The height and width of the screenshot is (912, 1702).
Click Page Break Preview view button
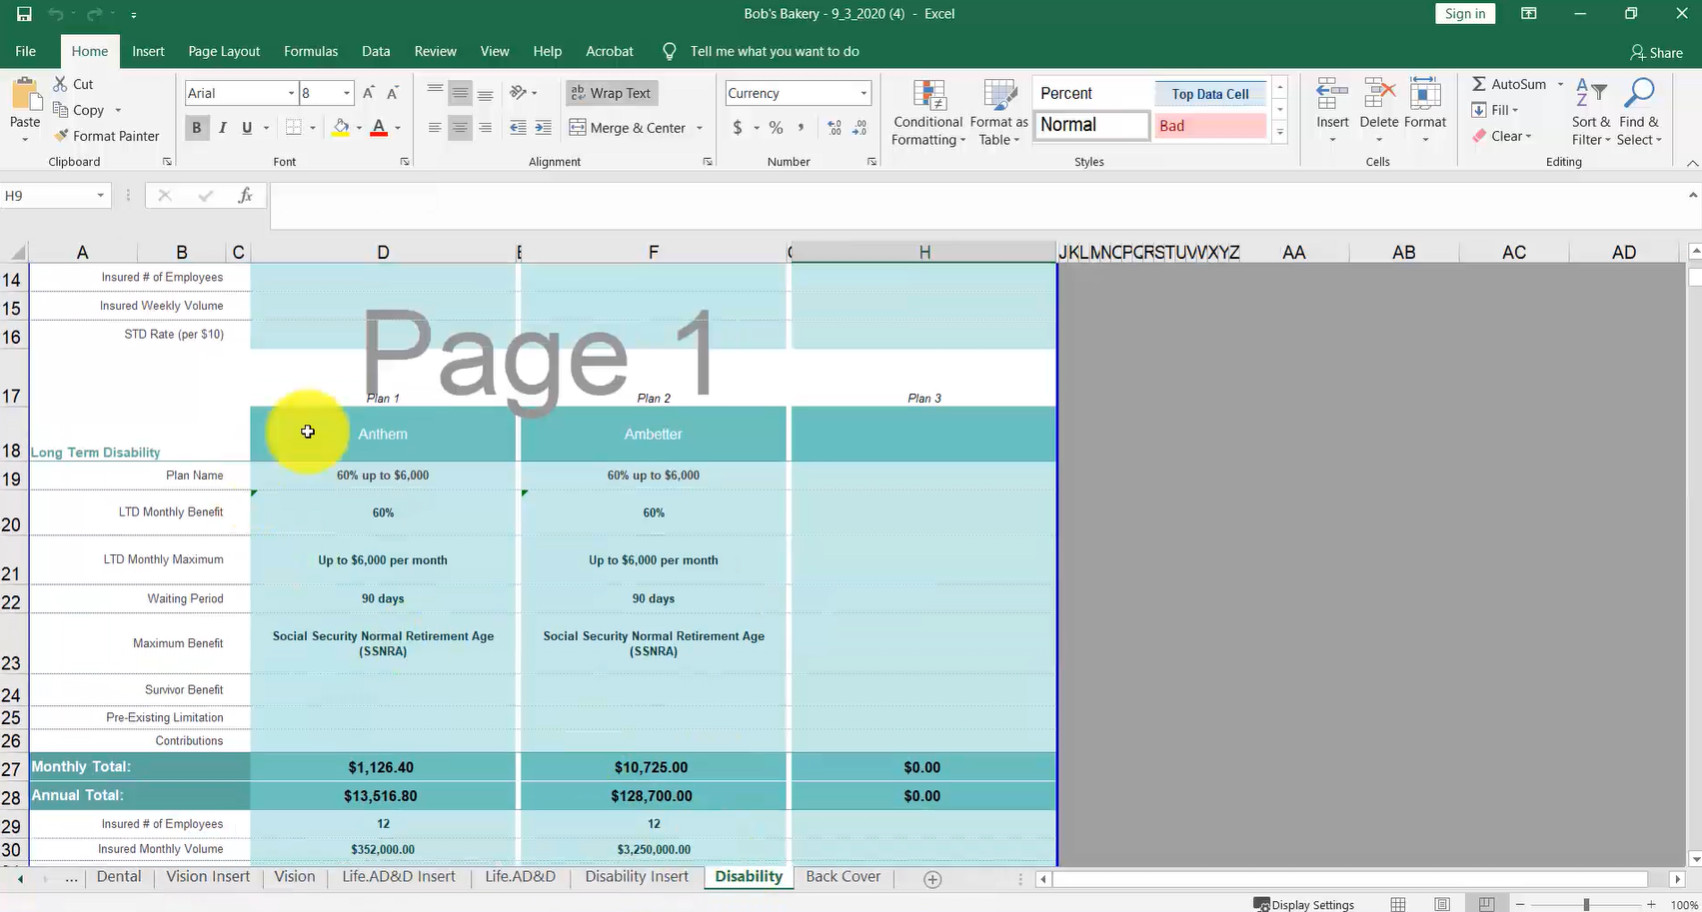click(x=1486, y=904)
